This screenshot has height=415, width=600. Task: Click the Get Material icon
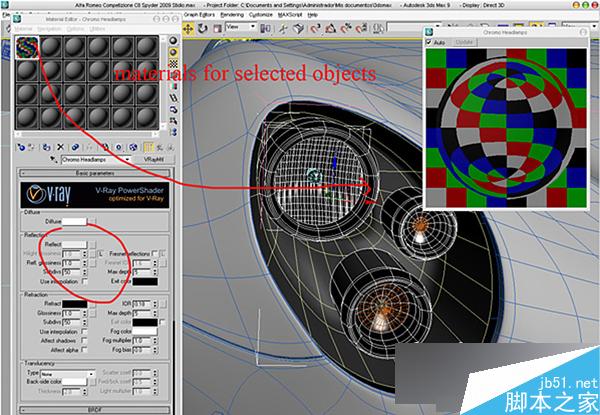(x=21, y=147)
